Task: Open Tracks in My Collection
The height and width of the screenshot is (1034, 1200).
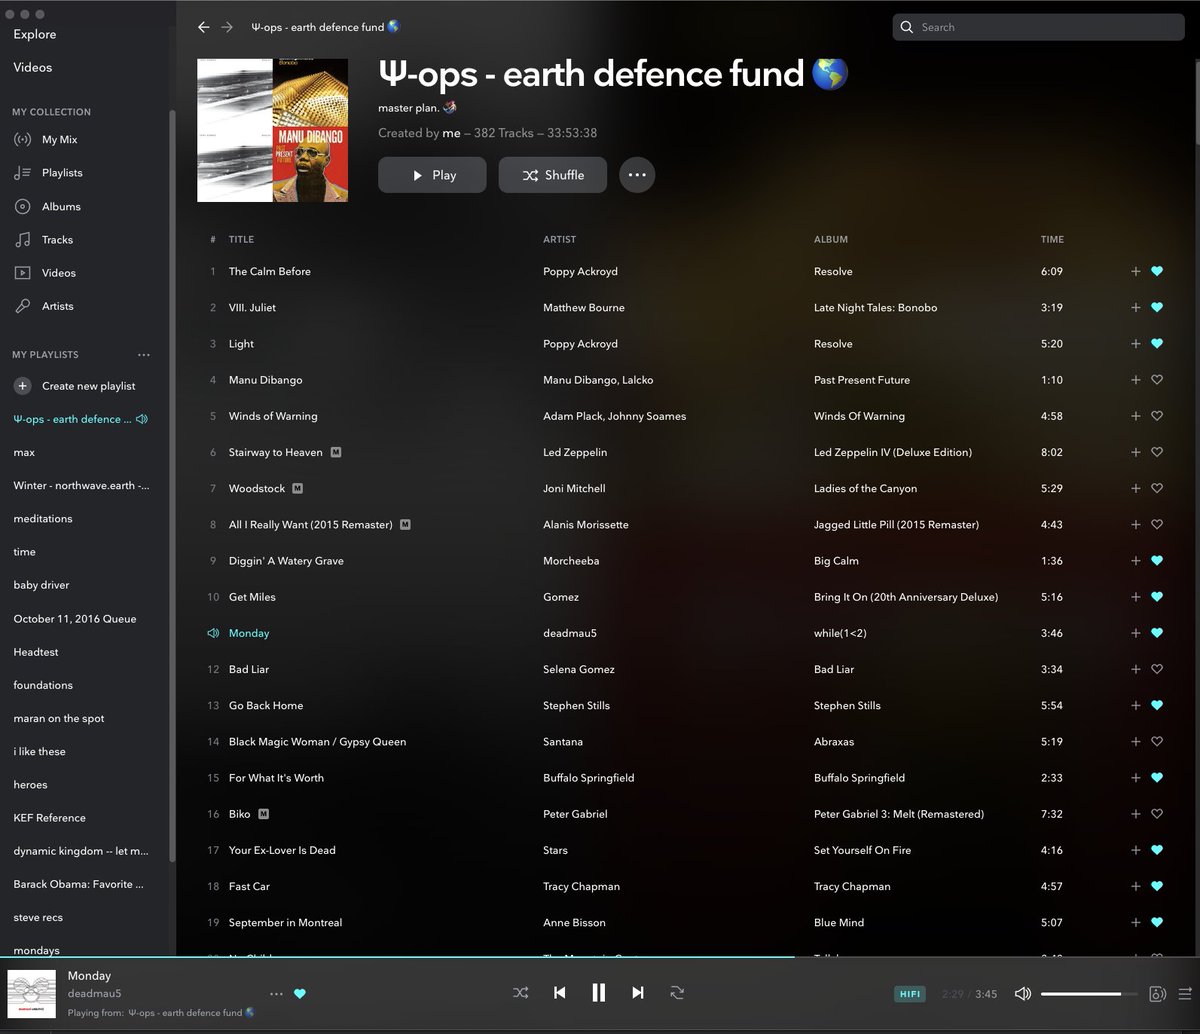Action: (x=57, y=240)
